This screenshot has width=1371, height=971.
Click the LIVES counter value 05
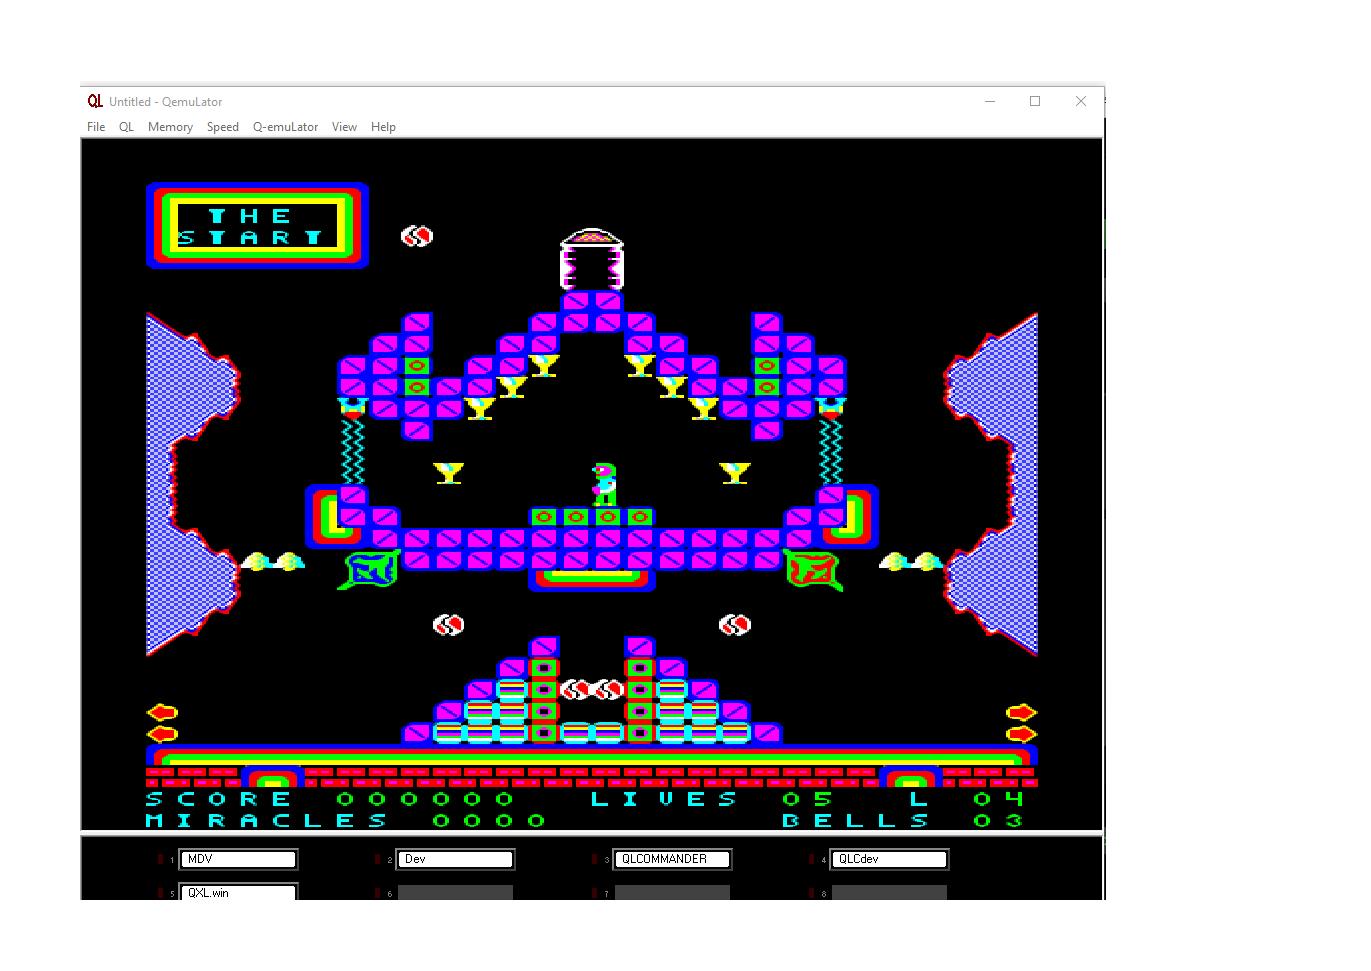pyautogui.click(x=808, y=799)
